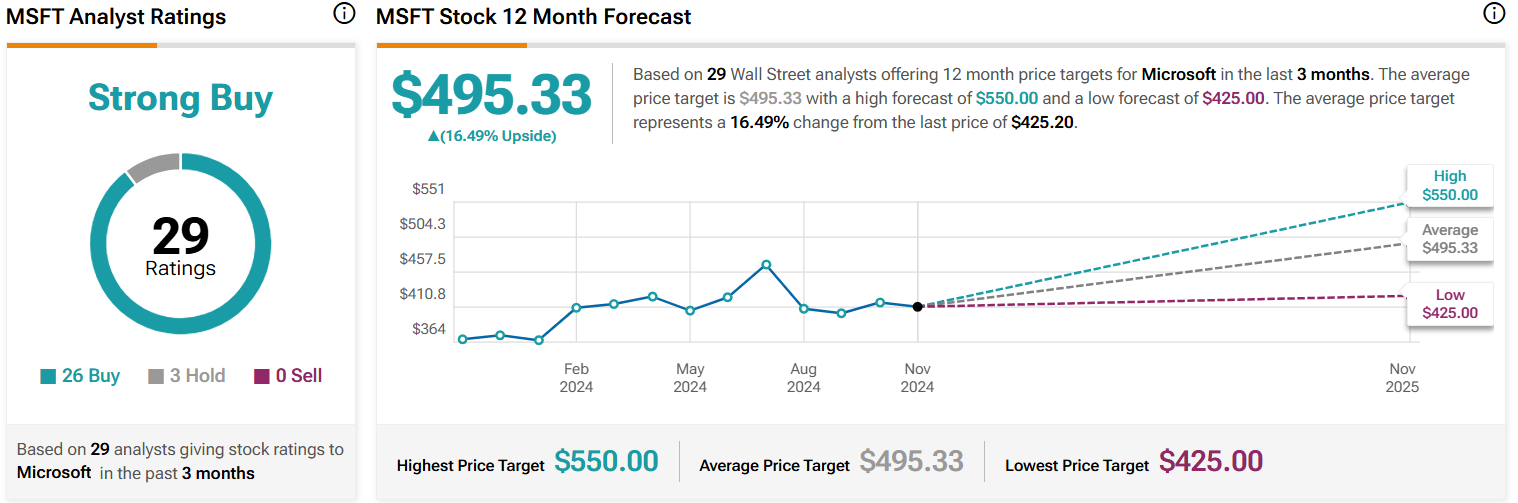
Task: Select the Feb 2024 axis label
Action: (577, 378)
